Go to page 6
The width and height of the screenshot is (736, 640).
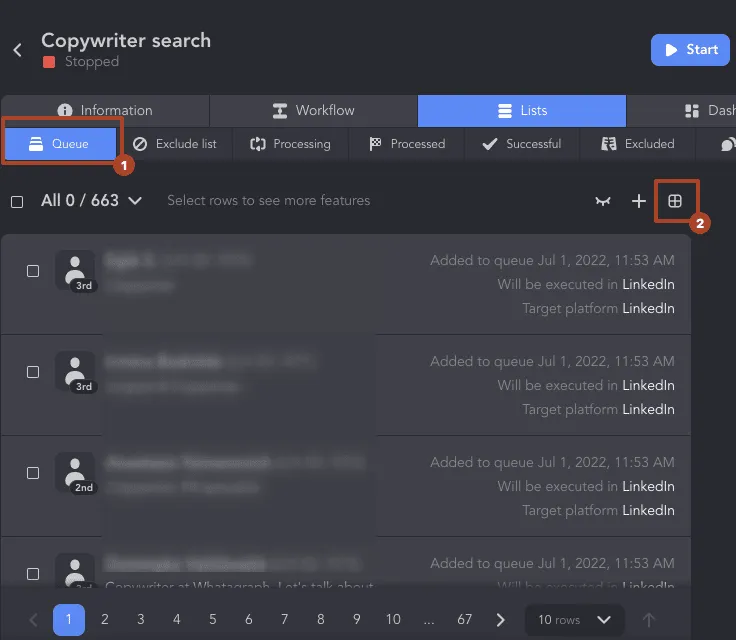click(x=249, y=620)
